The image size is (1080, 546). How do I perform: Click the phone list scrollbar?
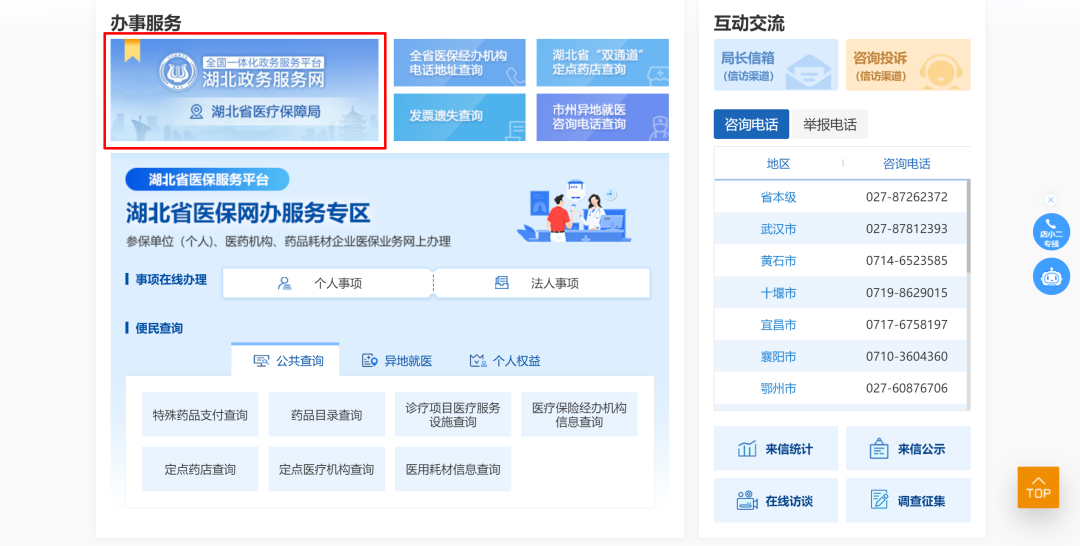point(968,226)
